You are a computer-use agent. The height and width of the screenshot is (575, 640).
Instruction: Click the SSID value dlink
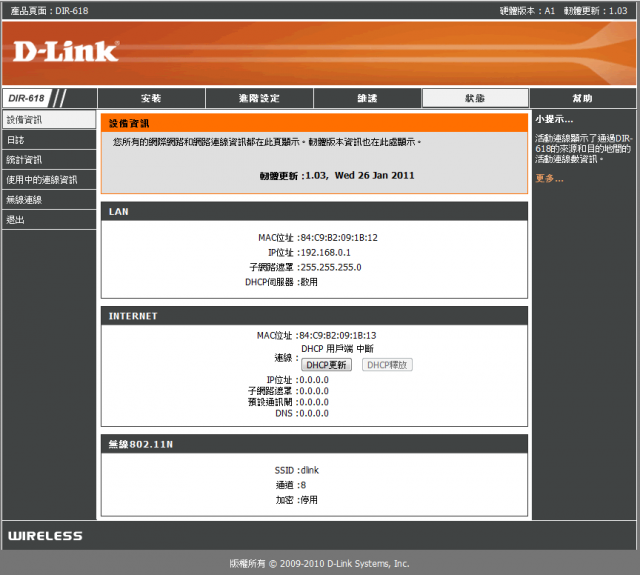[310, 470]
